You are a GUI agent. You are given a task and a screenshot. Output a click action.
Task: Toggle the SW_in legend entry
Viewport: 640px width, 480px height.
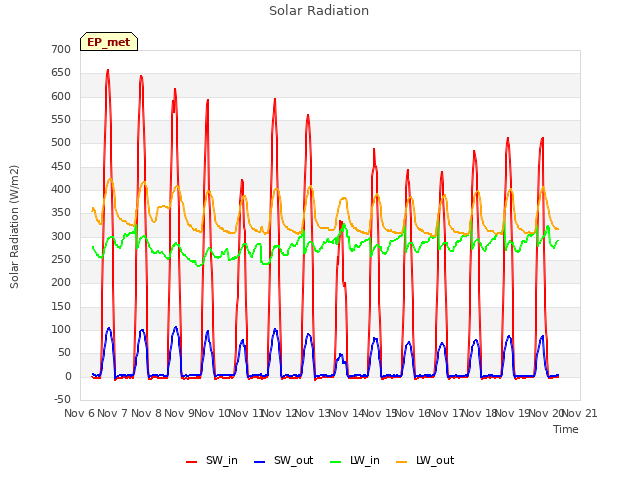pyautogui.click(x=211, y=460)
